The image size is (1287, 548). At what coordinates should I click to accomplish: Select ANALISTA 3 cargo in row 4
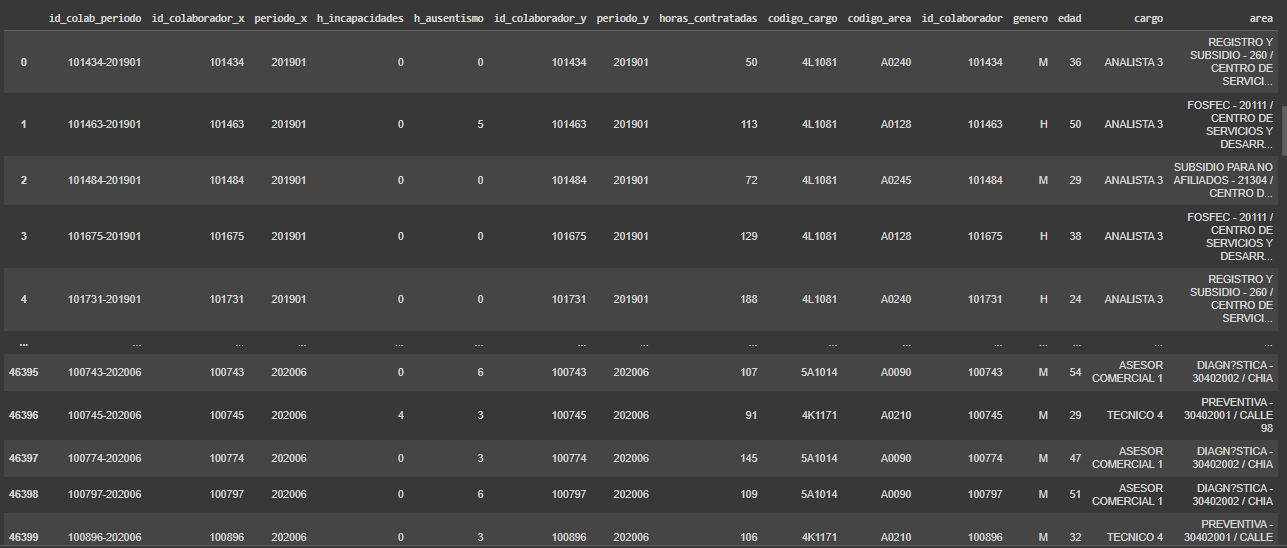[x=1134, y=299]
